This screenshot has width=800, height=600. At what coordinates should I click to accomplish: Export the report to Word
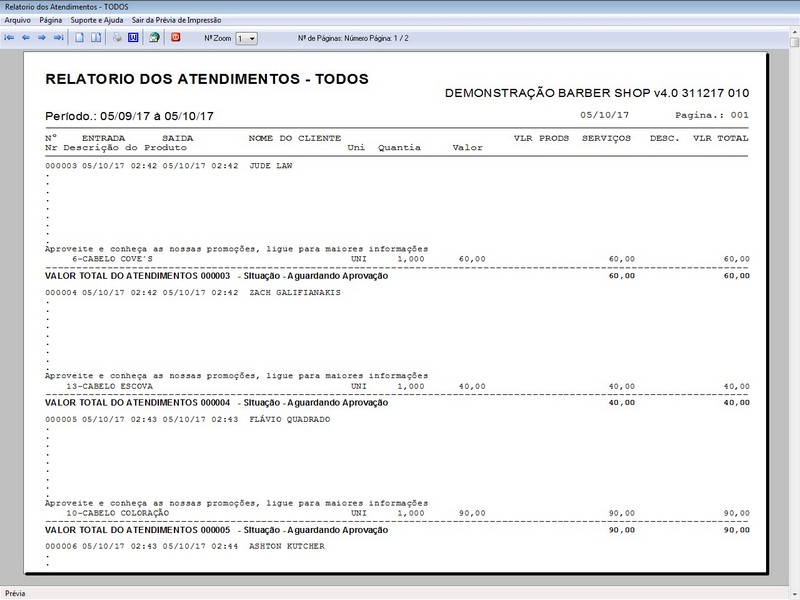click(x=133, y=38)
